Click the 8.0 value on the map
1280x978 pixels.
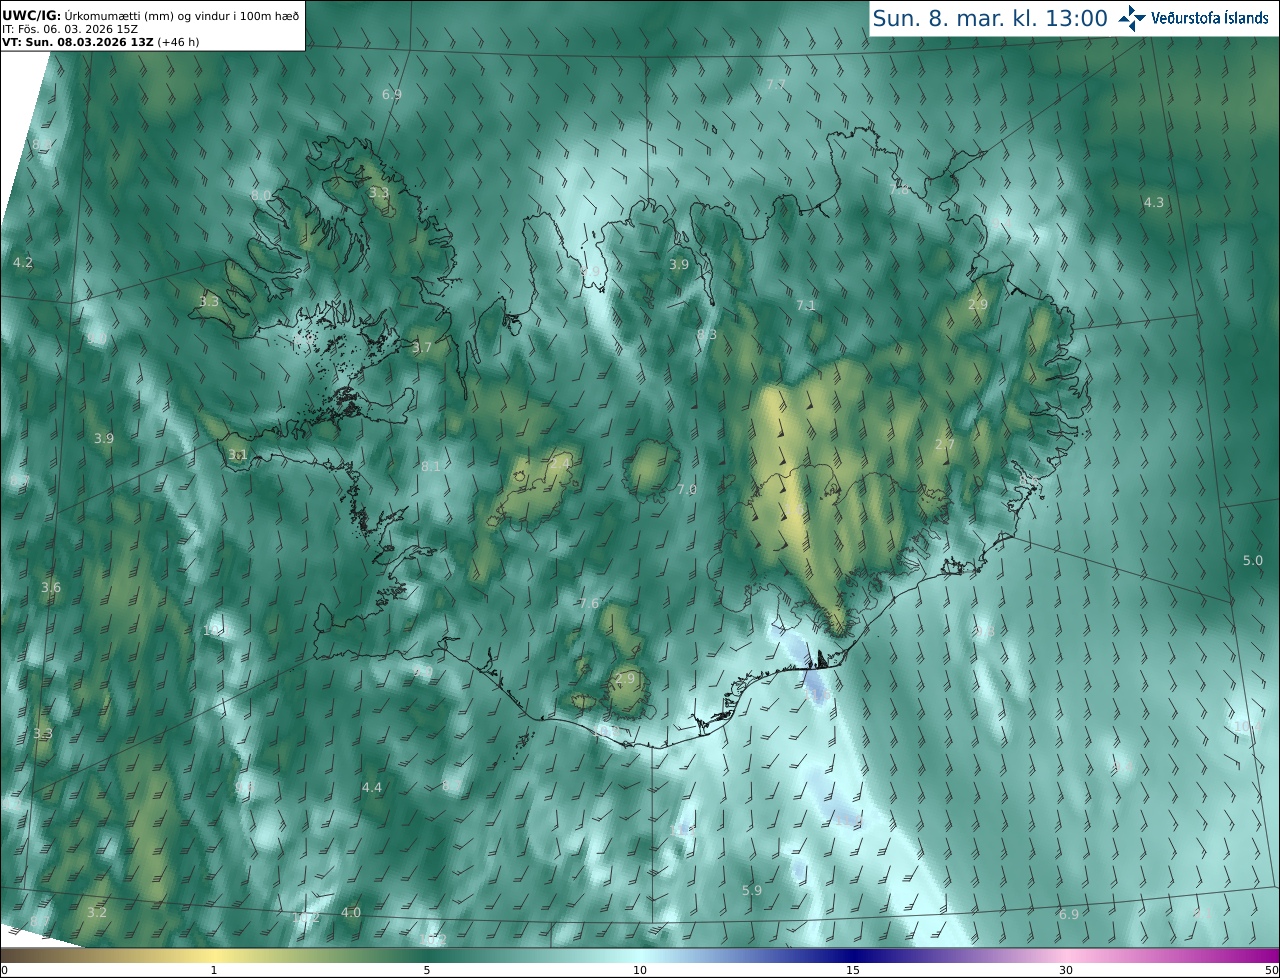pyautogui.click(x=261, y=195)
